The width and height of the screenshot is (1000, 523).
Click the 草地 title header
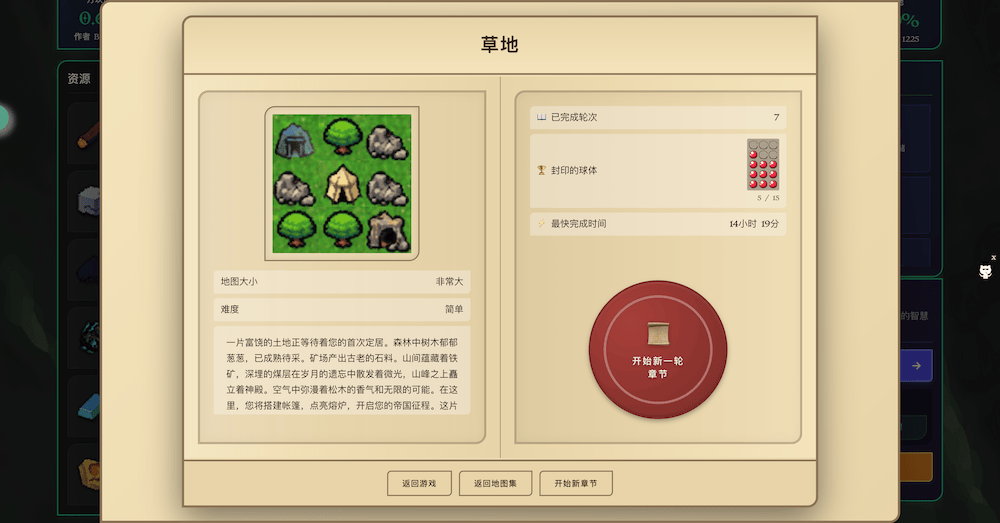pyautogui.click(x=500, y=45)
